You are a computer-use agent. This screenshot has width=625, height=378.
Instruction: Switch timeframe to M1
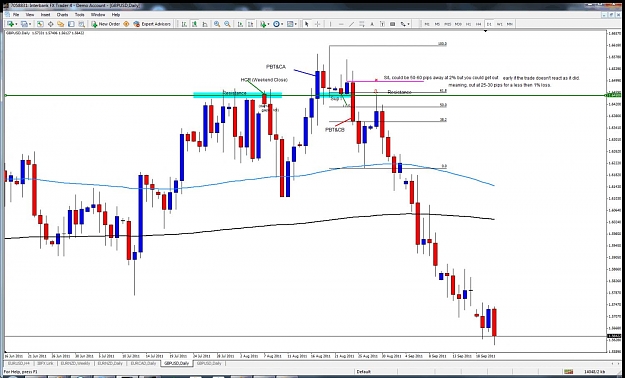426,24
